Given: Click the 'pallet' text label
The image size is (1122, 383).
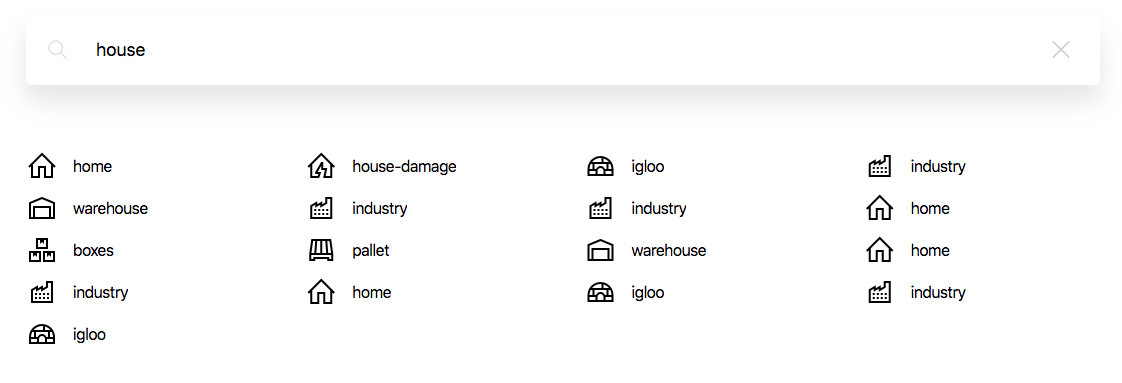Looking at the screenshot, I should click(371, 251).
